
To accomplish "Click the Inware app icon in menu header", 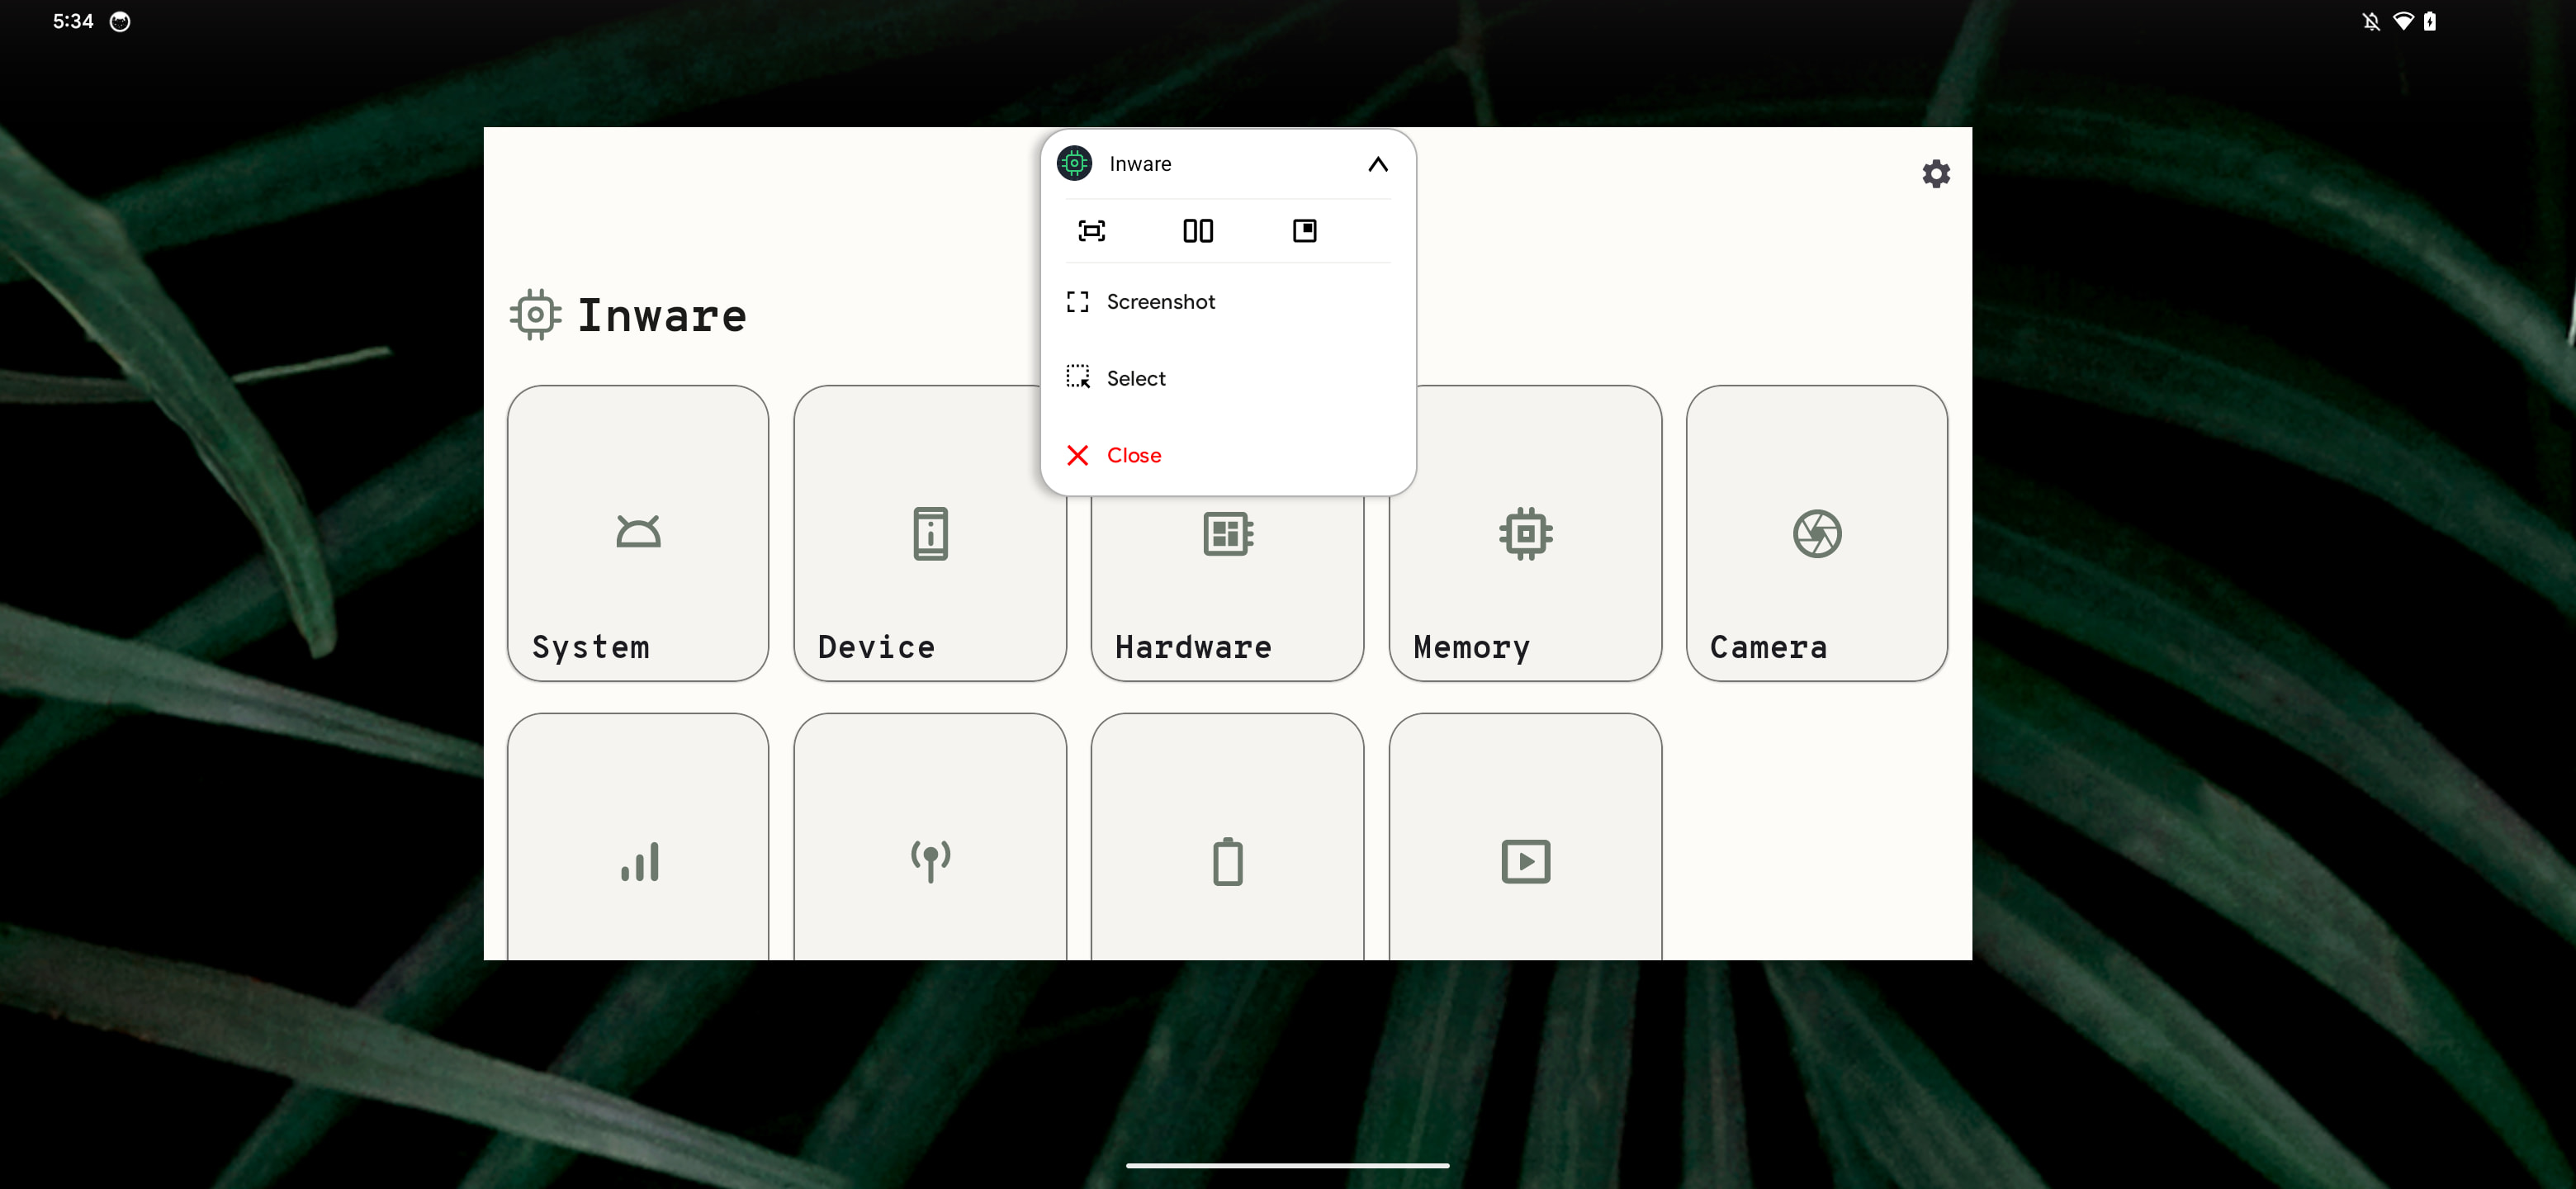I will point(1074,163).
